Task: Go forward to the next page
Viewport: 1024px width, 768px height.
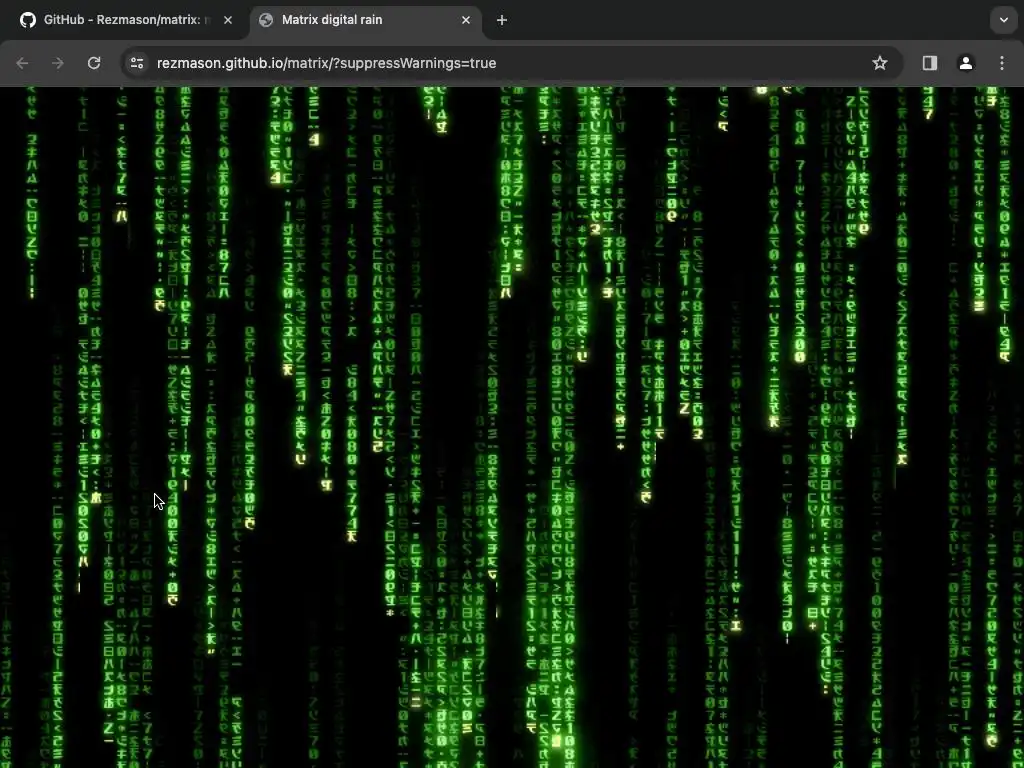Action: 58,63
